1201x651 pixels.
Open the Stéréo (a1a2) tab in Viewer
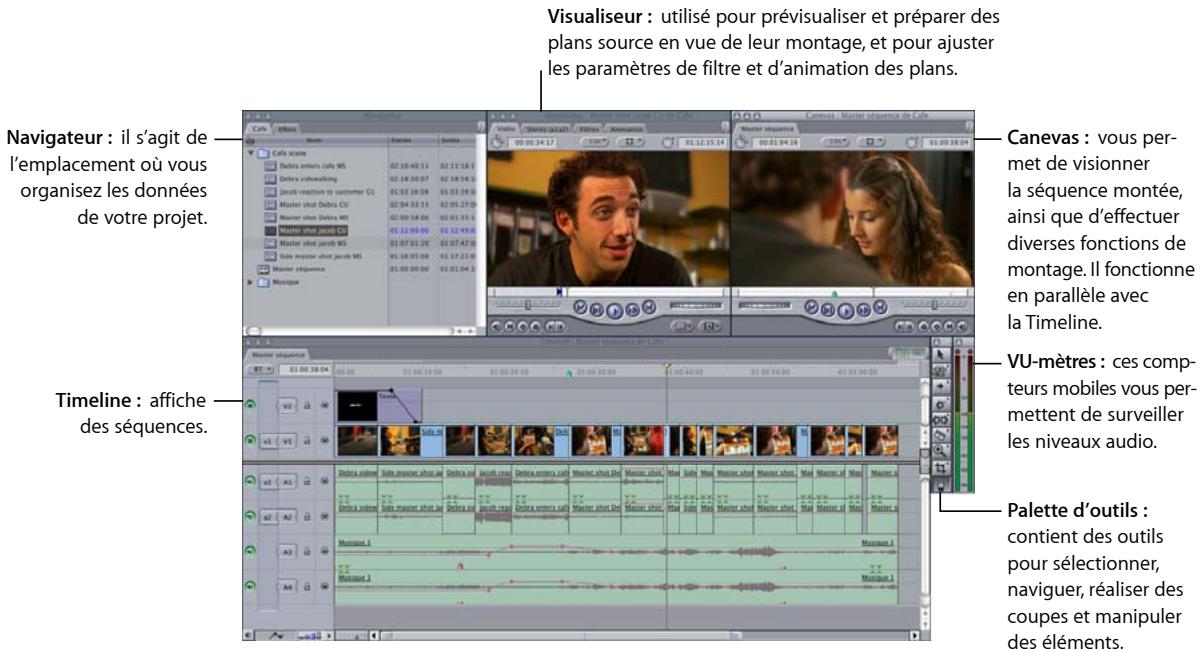549,128
